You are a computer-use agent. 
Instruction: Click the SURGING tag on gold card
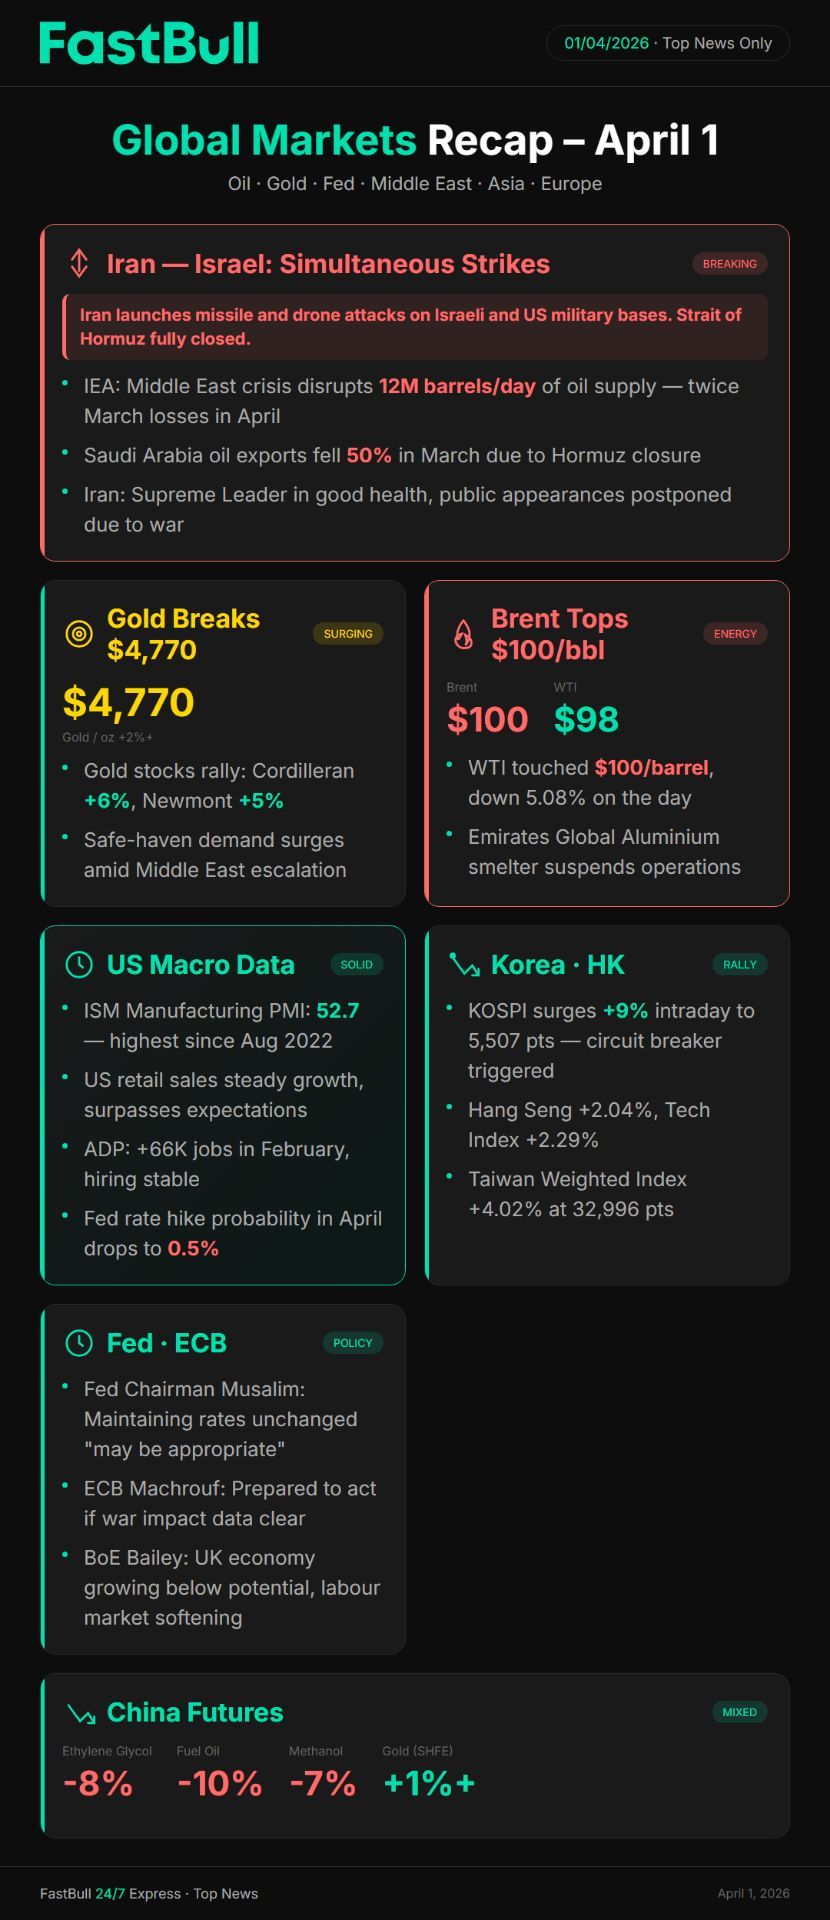click(348, 634)
